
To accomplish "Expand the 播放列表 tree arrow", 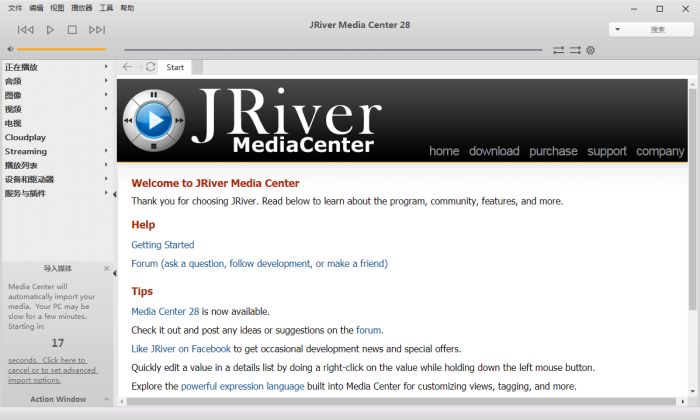I will [x=106, y=165].
